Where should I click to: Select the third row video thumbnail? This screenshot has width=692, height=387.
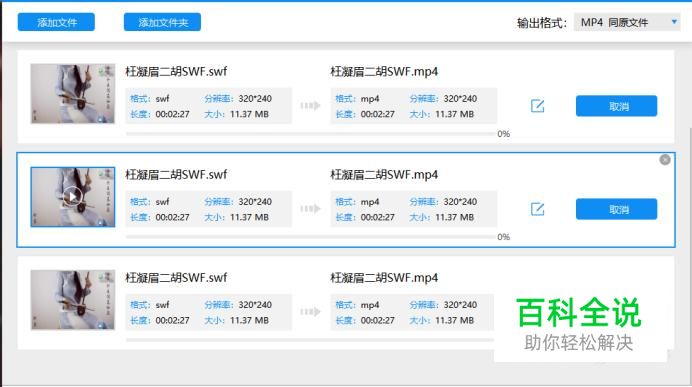(73, 300)
